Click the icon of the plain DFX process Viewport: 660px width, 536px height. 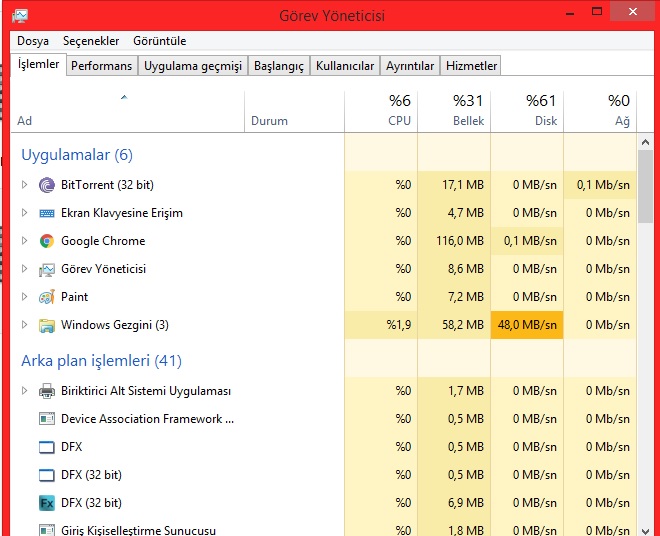pyautogui.click(x=47, y=447)
